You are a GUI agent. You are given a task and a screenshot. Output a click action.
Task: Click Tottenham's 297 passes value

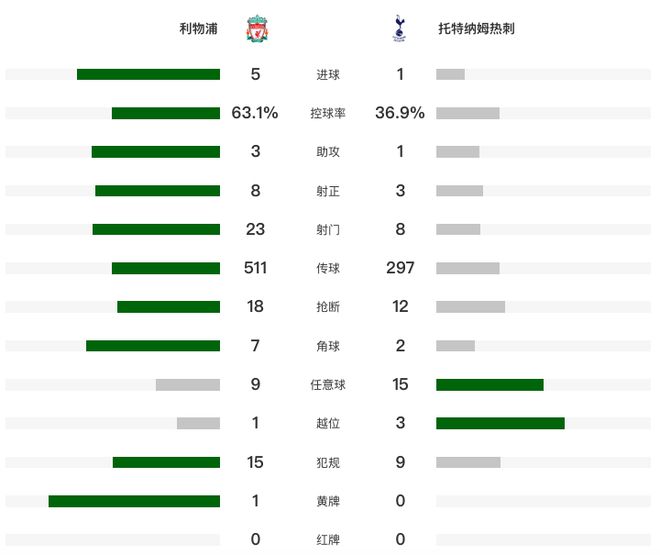[x=400, y=268]
